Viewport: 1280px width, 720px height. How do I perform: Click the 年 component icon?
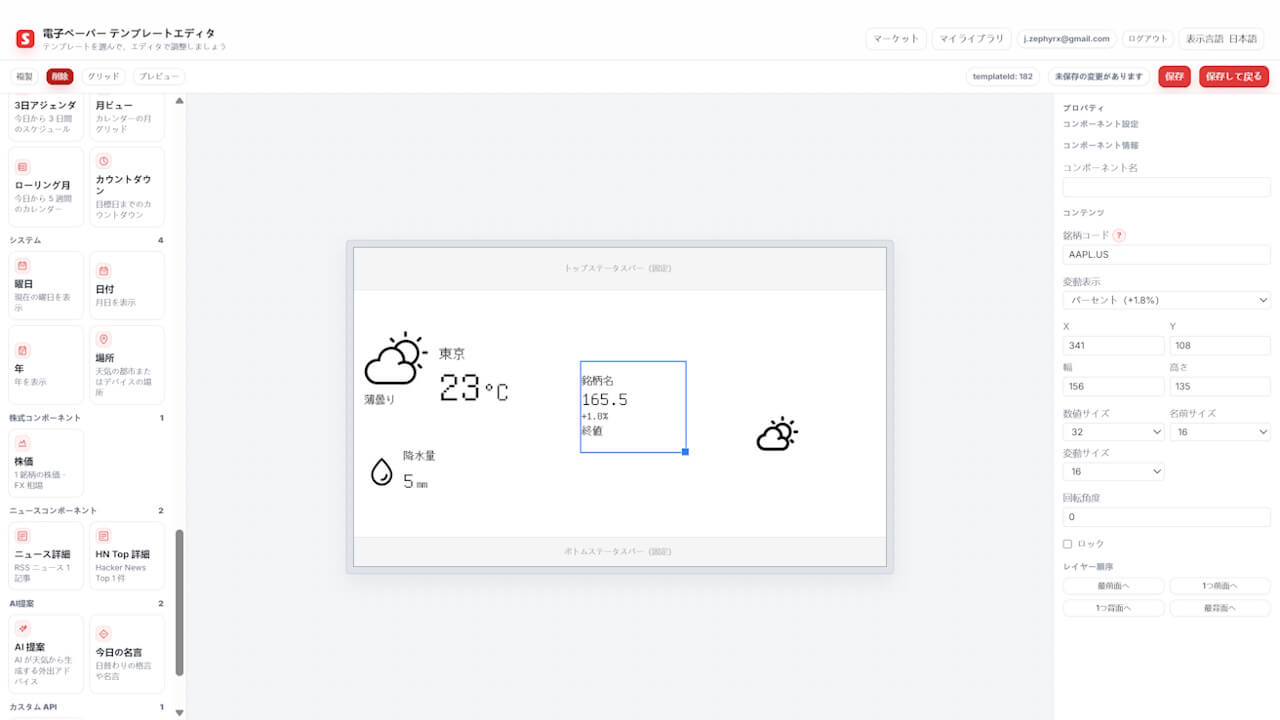(23, 351)
